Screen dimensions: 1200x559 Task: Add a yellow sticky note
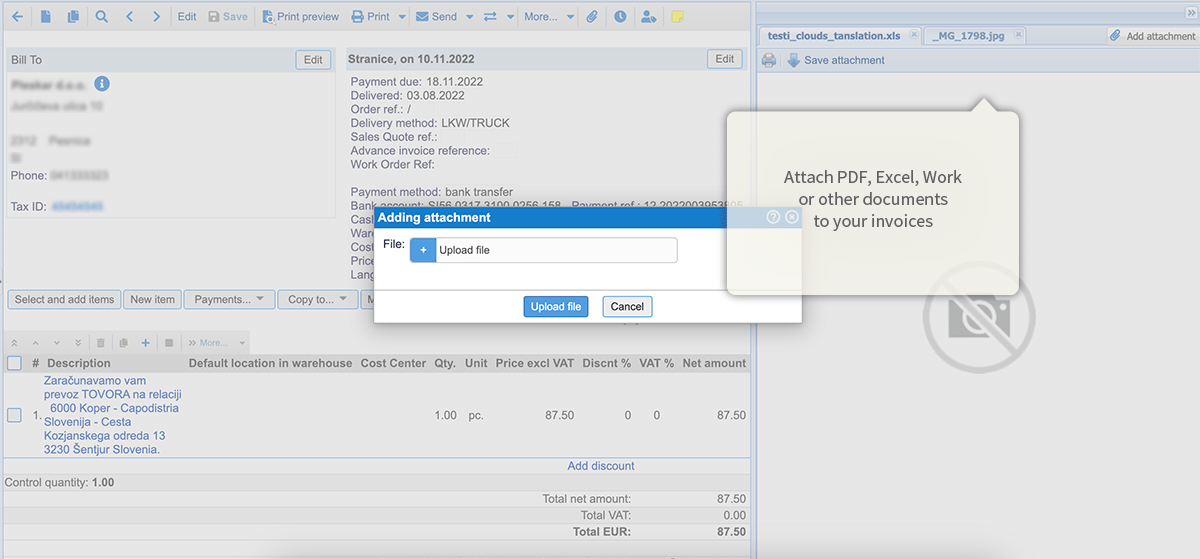point(677,17)
